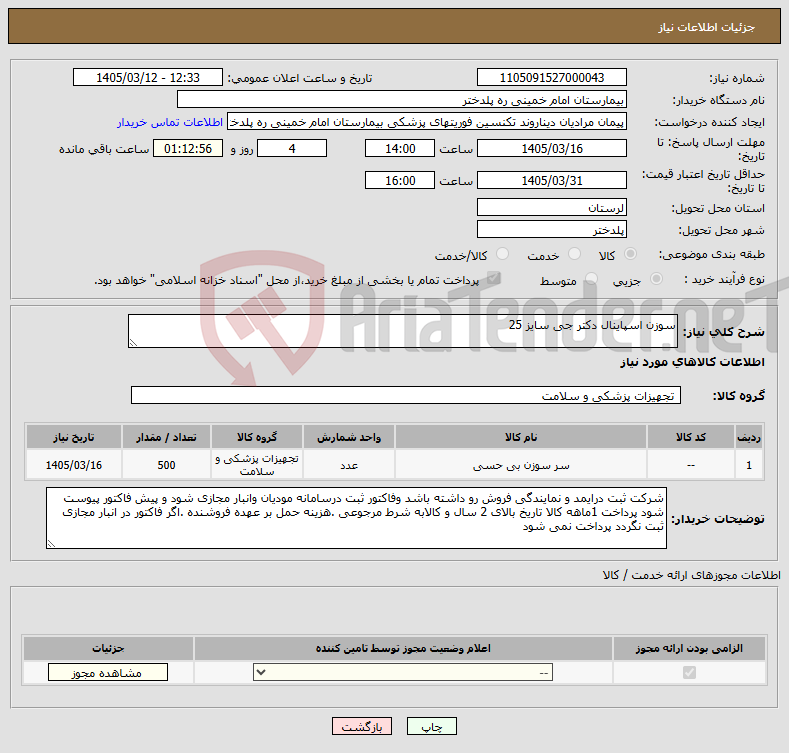789x753 pixels.
Task: Open the license status dropdown
Action: click(403, 672)
